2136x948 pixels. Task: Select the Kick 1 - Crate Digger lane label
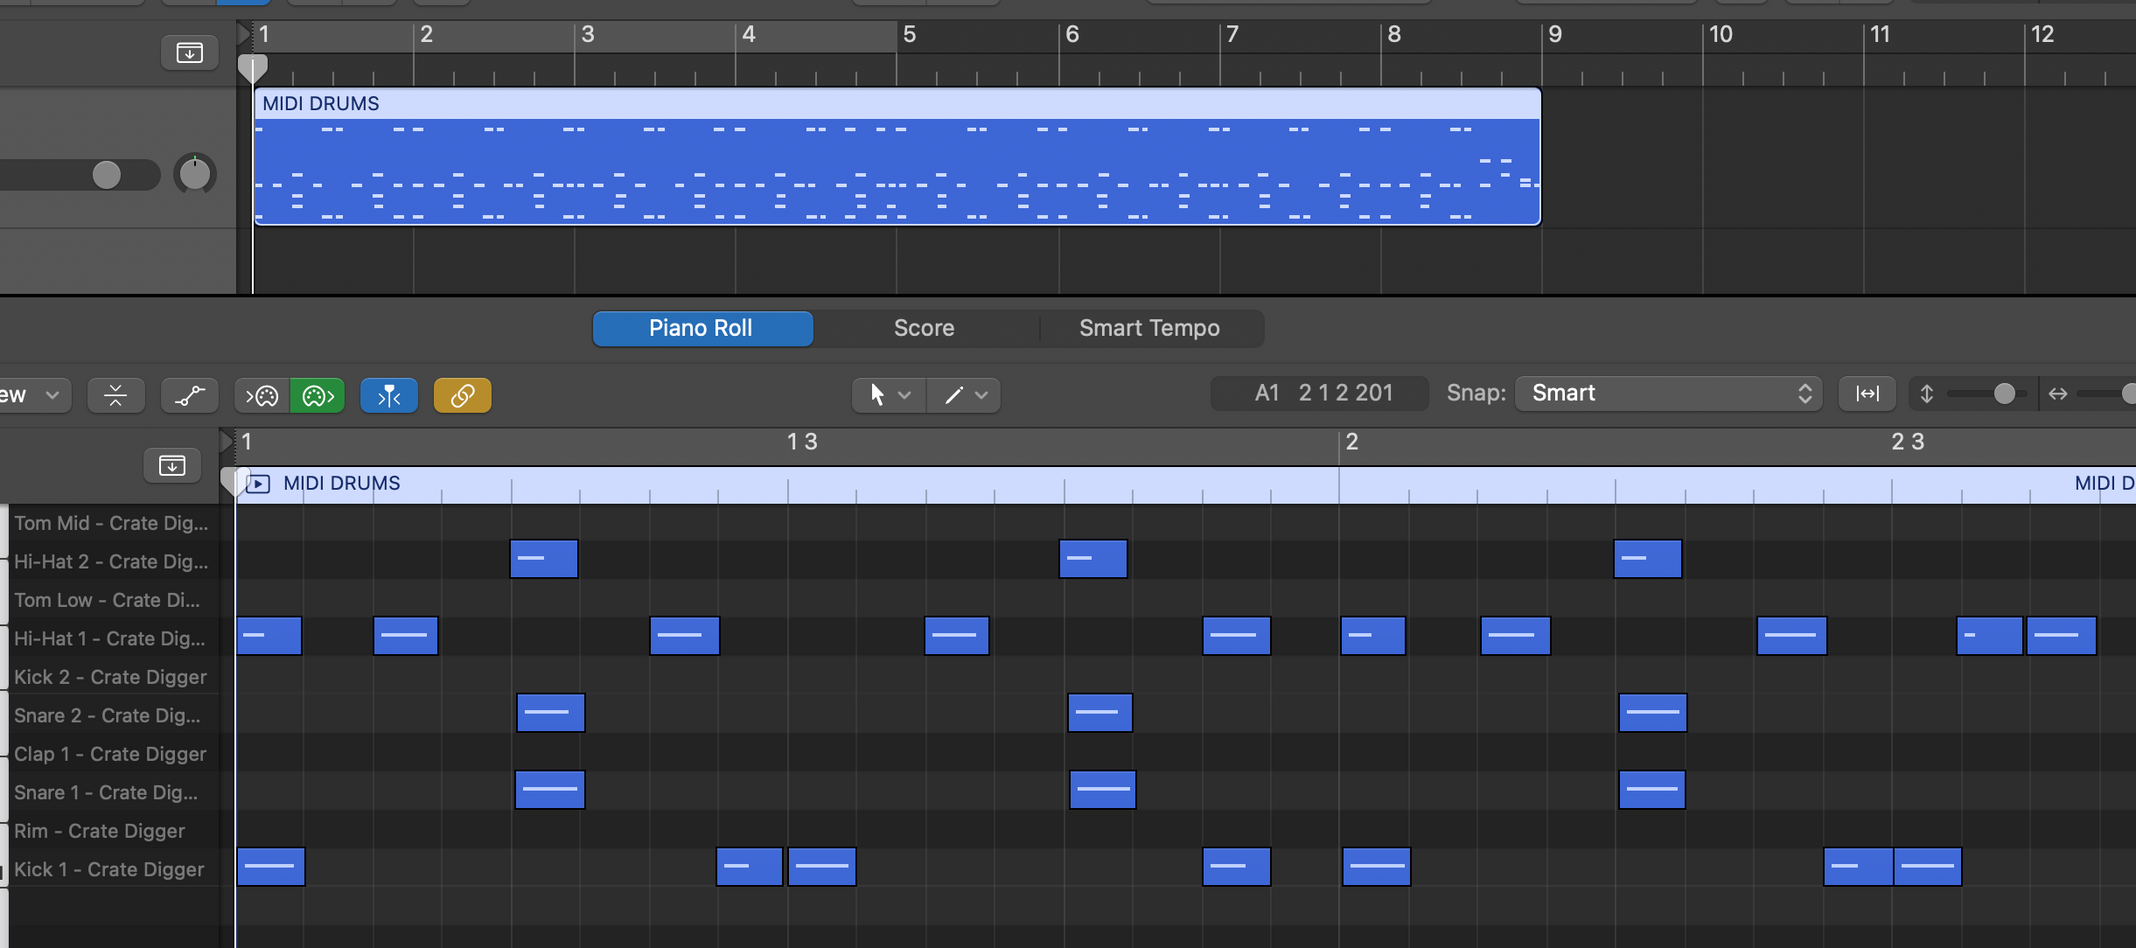[x=108, y=869]
